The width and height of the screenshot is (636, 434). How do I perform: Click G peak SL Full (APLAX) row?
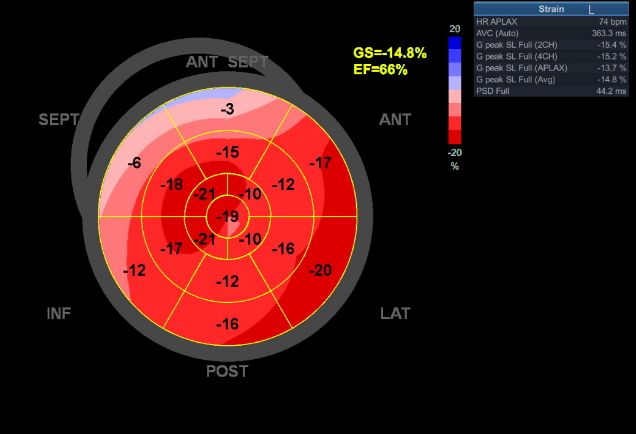tap(552, 69)
